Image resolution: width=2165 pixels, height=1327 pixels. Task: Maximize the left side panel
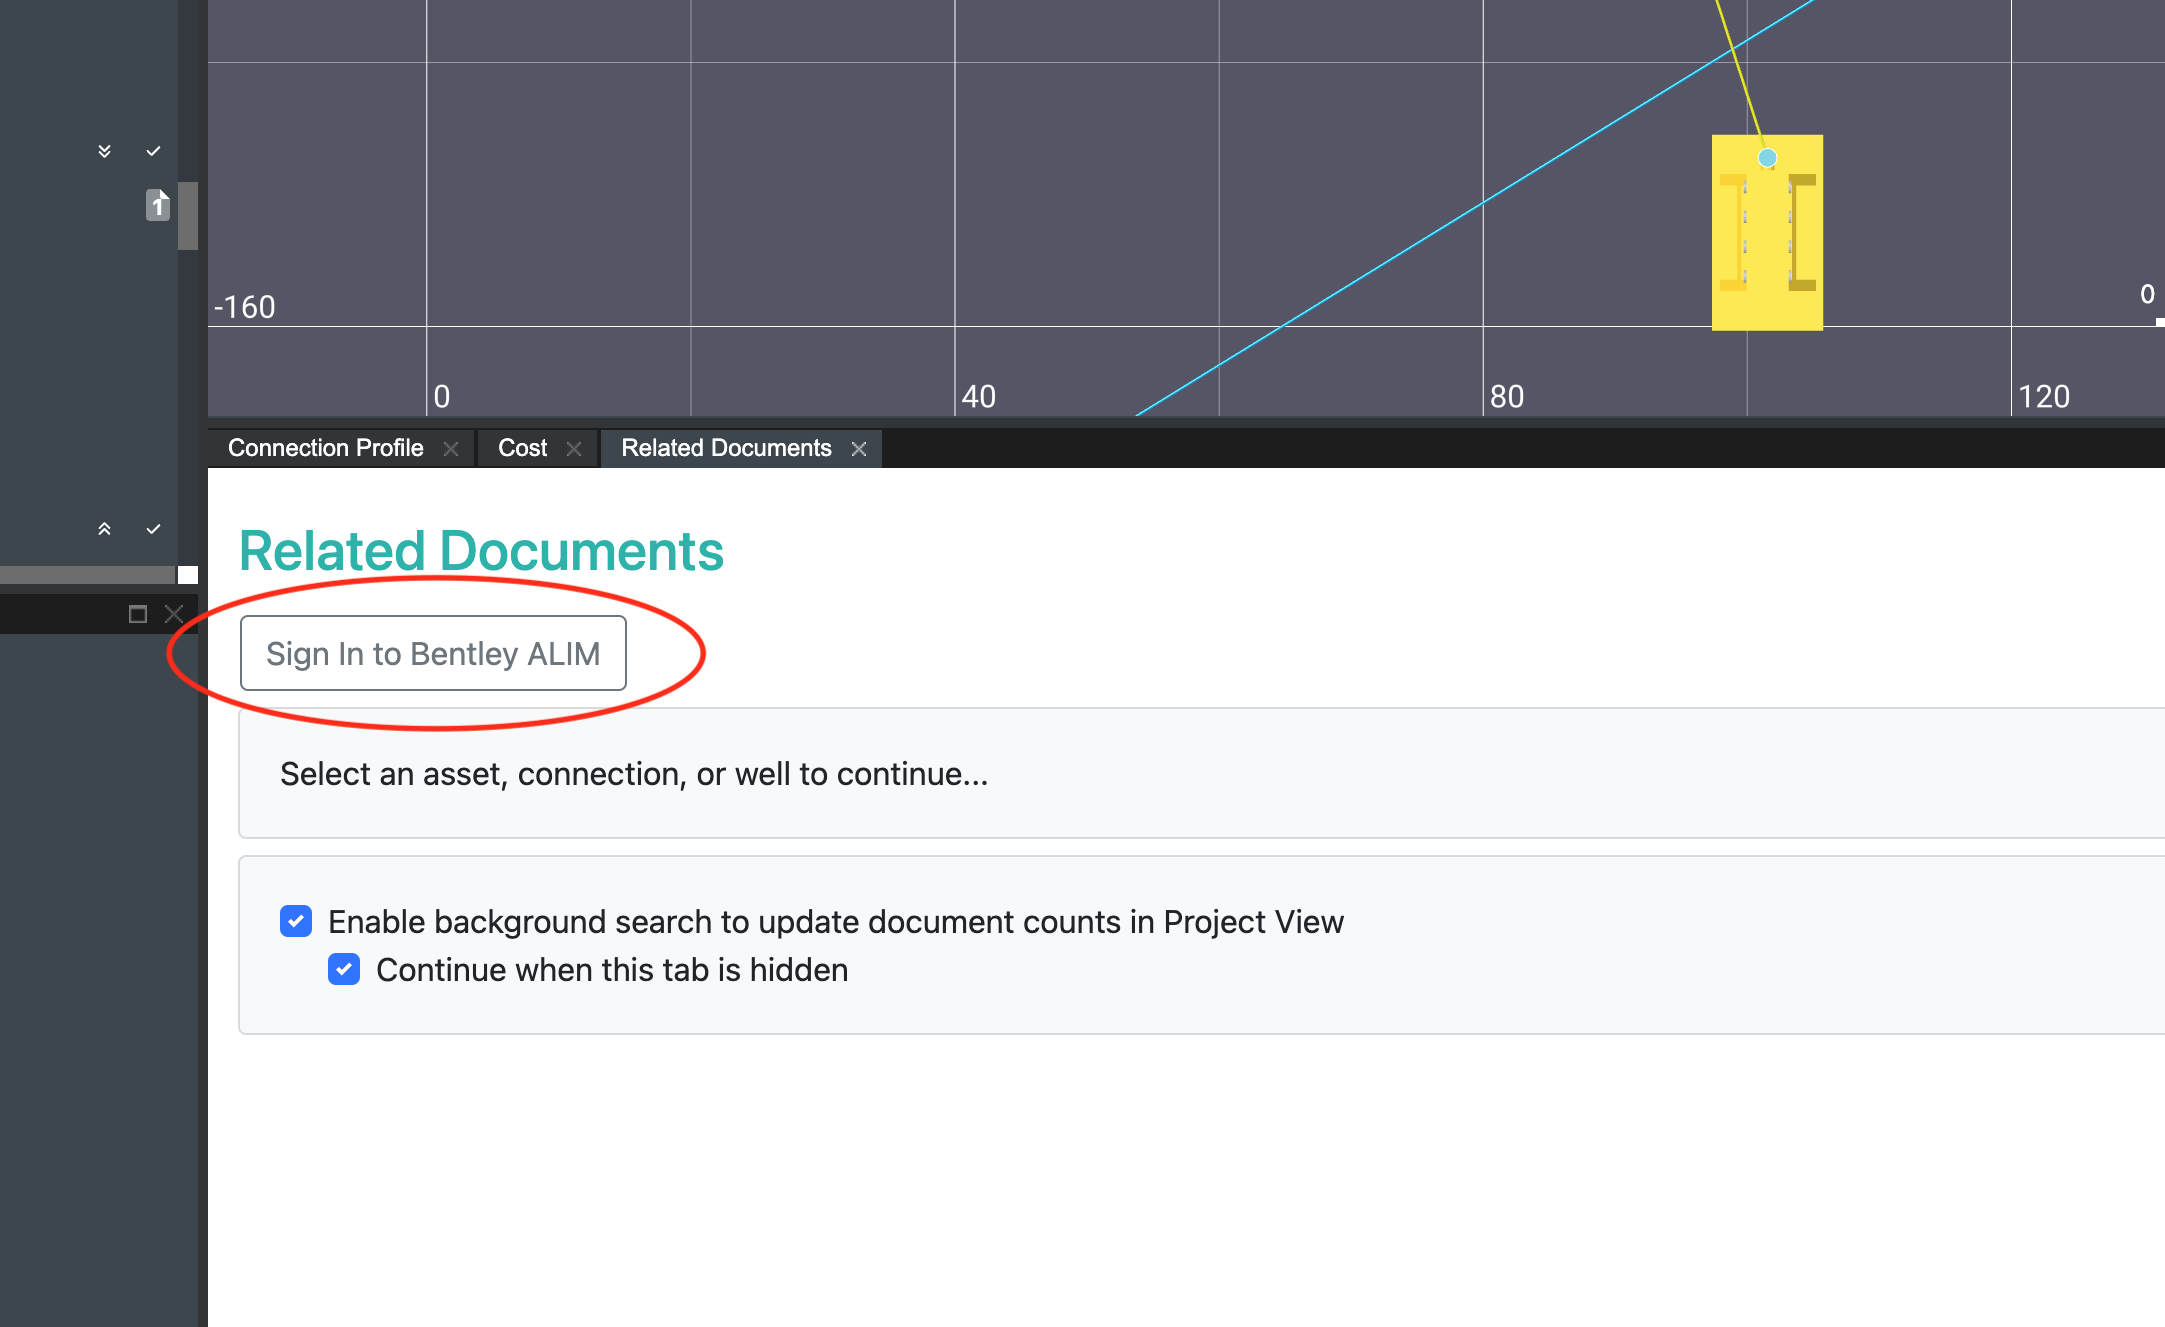pyautogui.click(x=138, y=614)
